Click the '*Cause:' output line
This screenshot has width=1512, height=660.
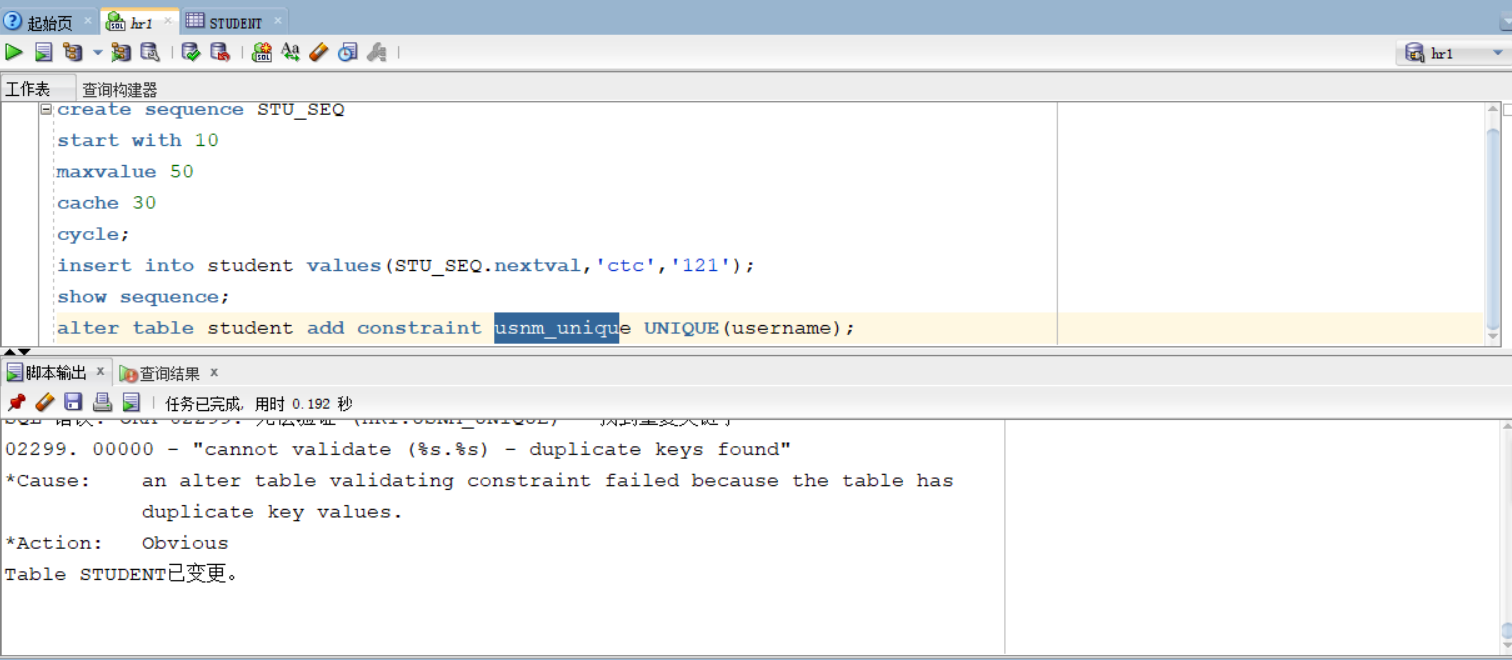[479, 481]
